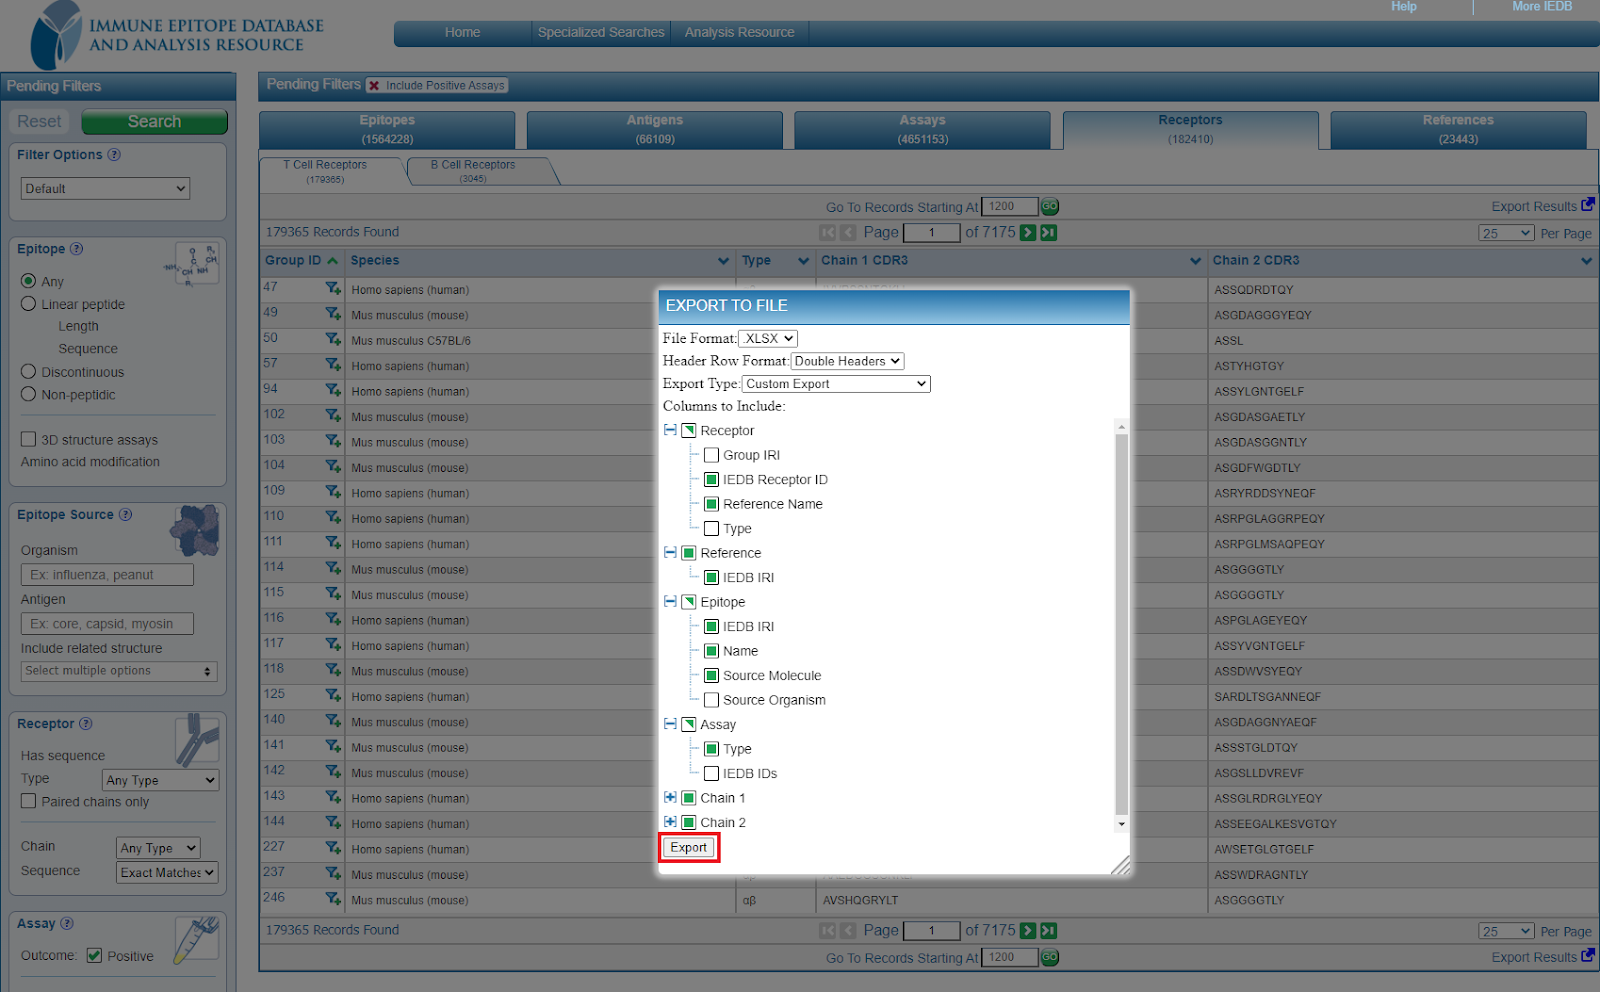1600x992 pixels.
Task: Open the Epitope section help icon
Action: pos(76,249)
